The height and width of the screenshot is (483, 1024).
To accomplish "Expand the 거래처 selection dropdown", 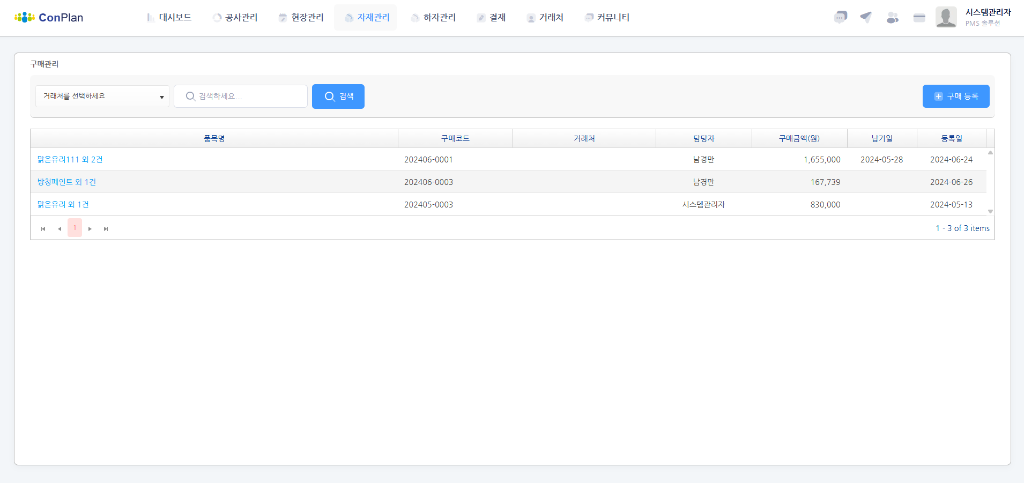I will [103, 96].
